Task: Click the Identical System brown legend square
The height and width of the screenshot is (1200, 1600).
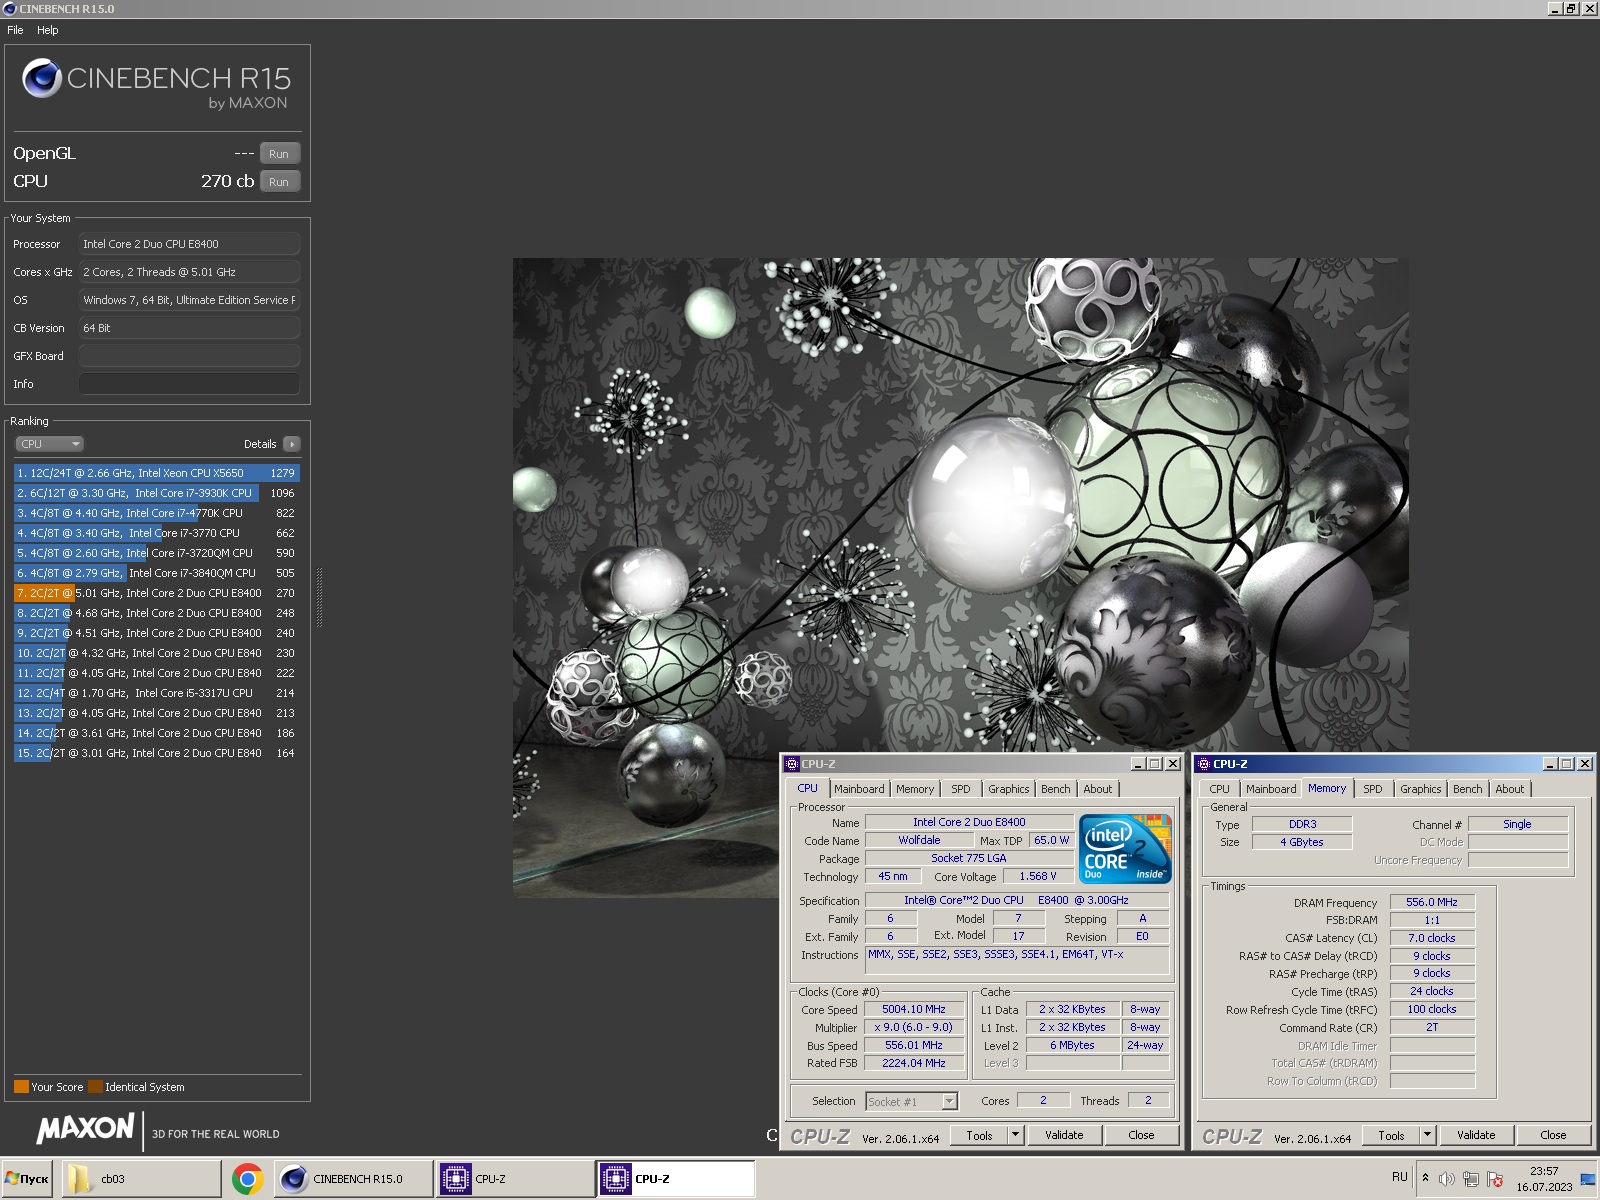Action: 95,1087
